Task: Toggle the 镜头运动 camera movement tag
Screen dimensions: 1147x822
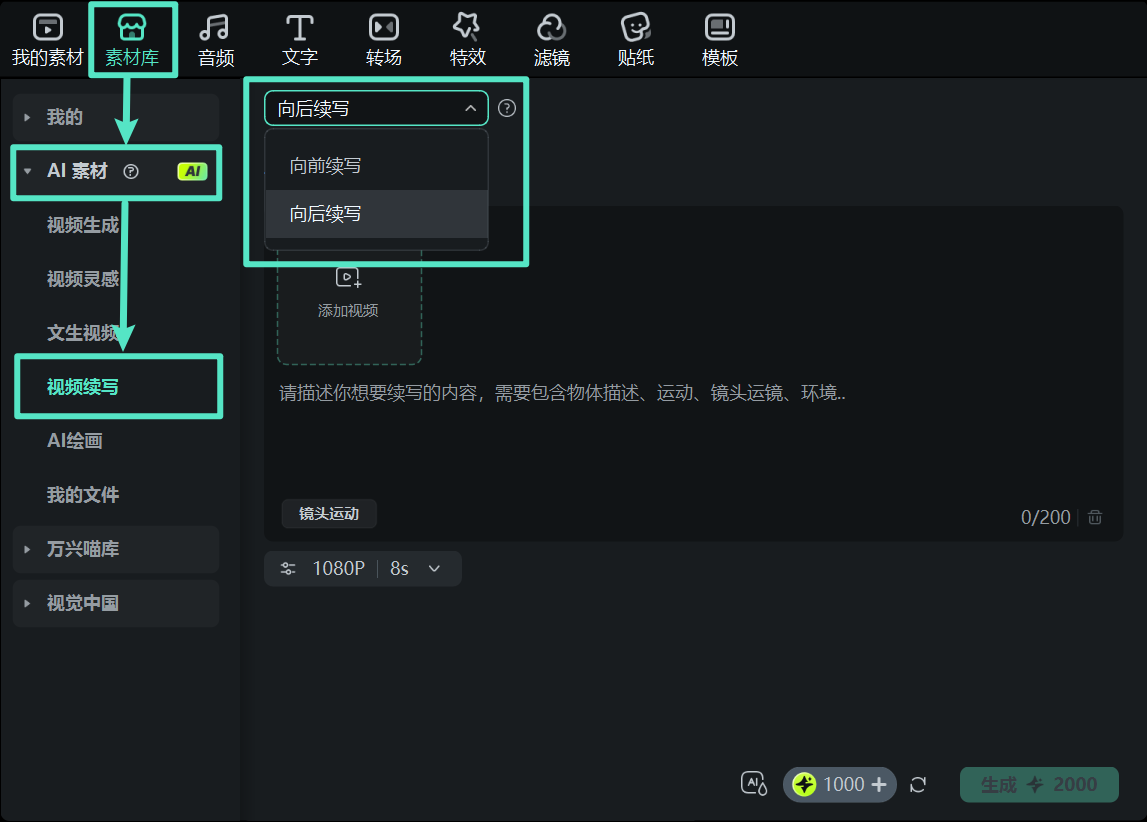Action: [328, 513]
